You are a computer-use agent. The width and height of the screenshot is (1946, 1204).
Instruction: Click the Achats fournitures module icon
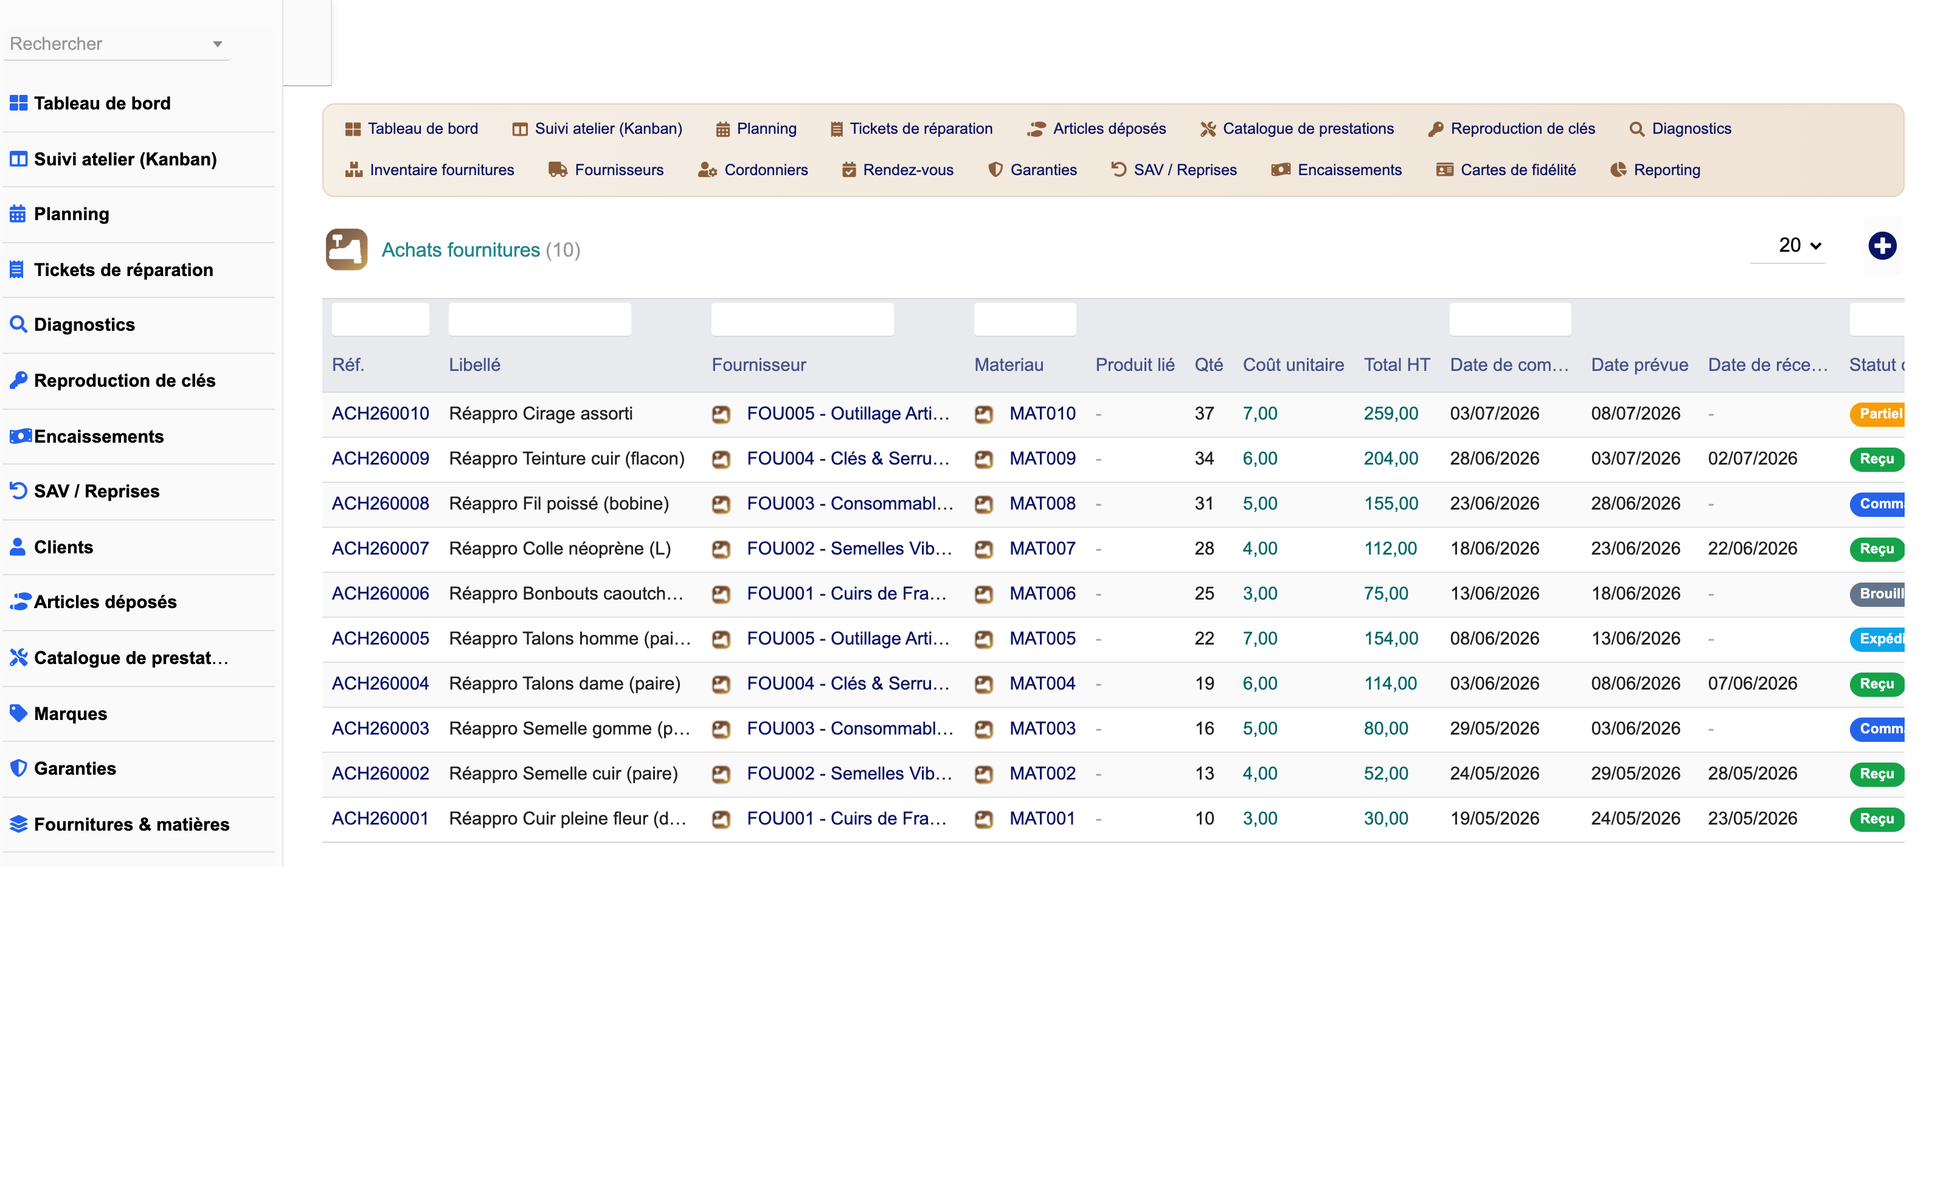pyautogui.click(x=346, y=250)
